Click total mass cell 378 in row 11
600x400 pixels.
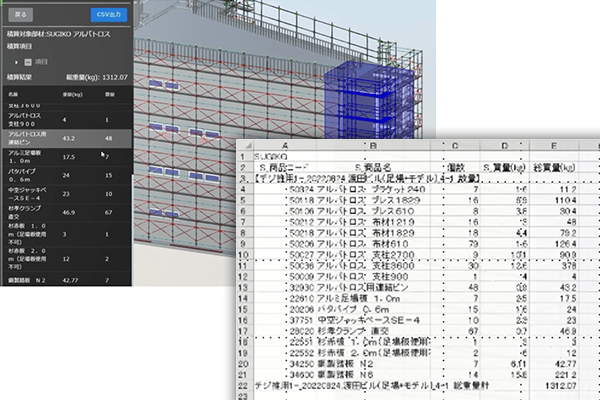554,266
